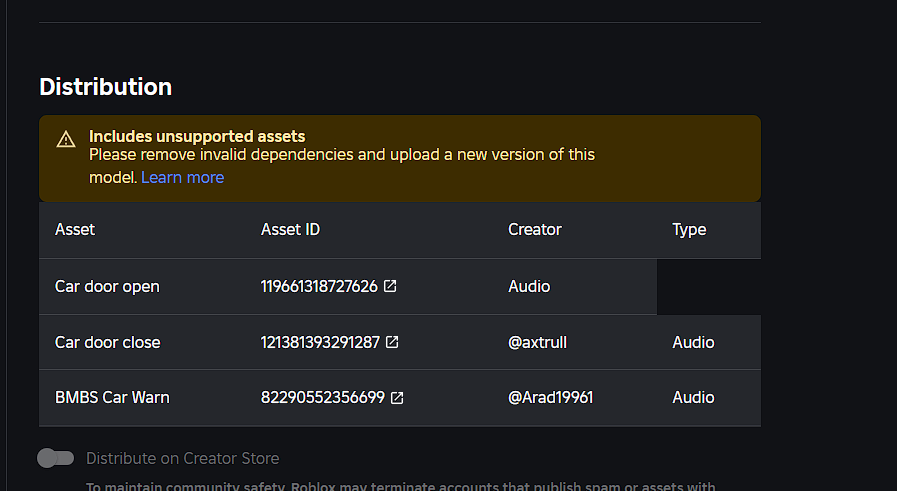
Task: Click the Creator column header
Action: point(535,229)
